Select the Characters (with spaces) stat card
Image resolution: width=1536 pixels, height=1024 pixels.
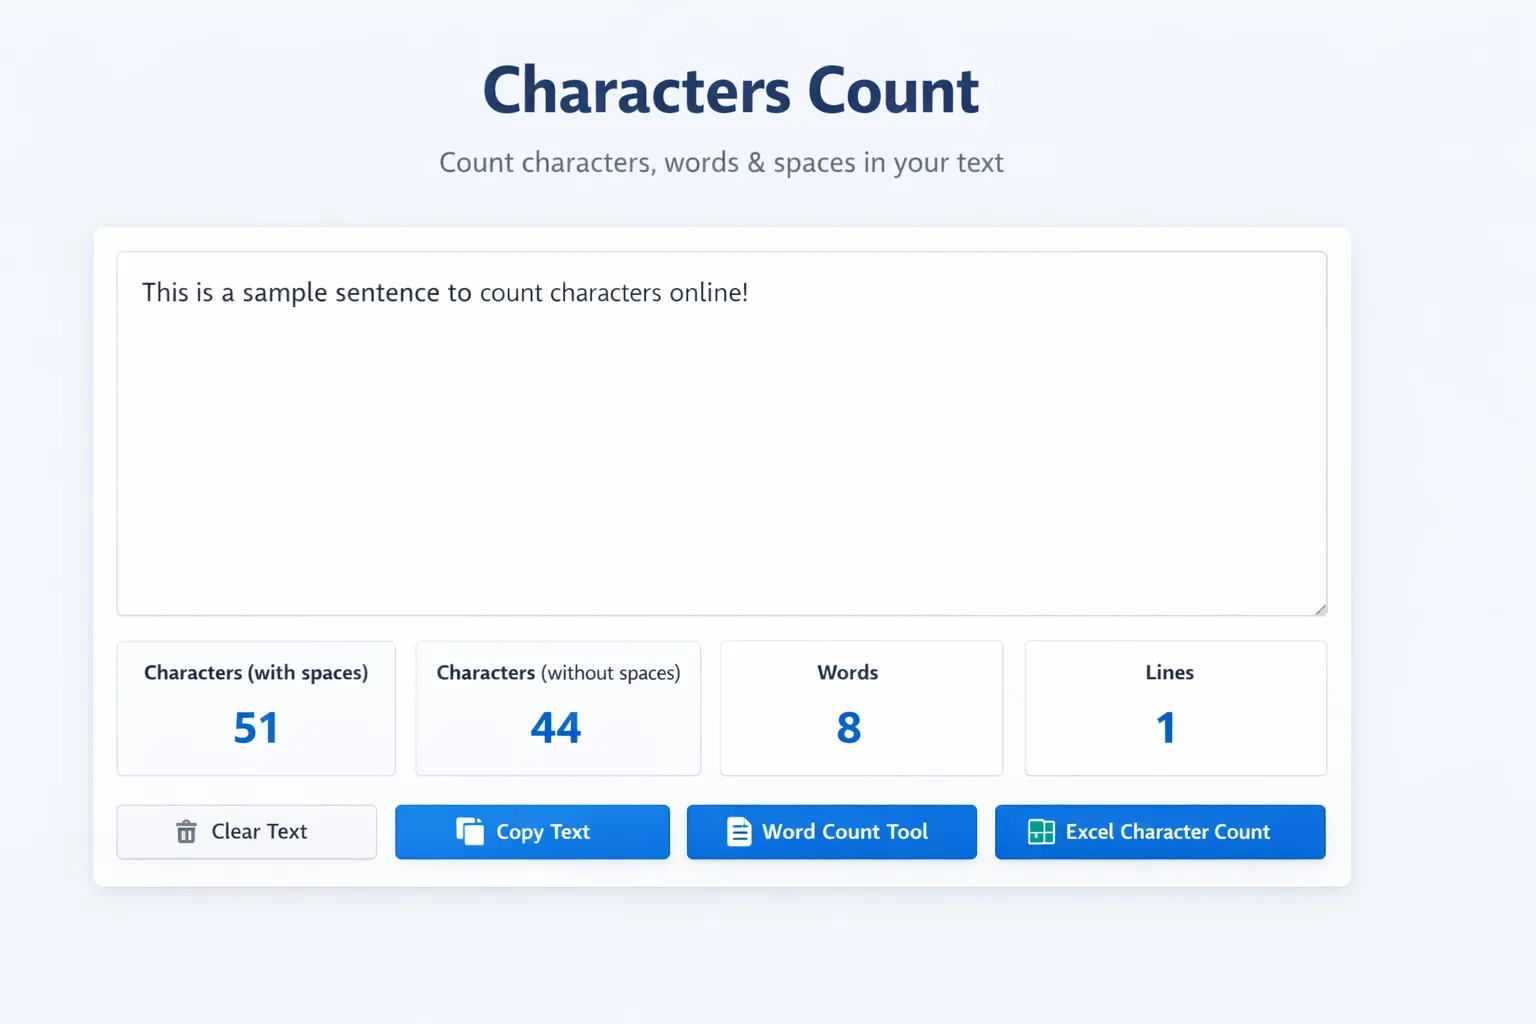pos(256,708)
